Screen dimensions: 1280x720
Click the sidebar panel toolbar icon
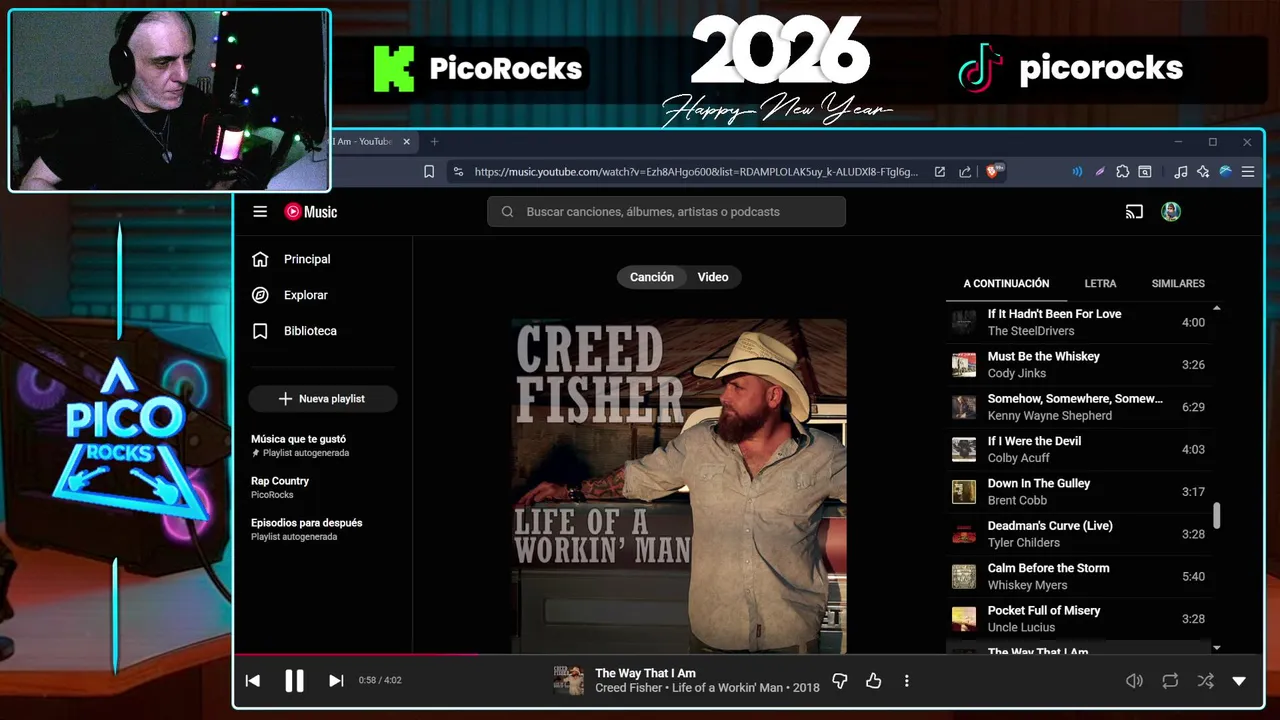(1145, 172)
